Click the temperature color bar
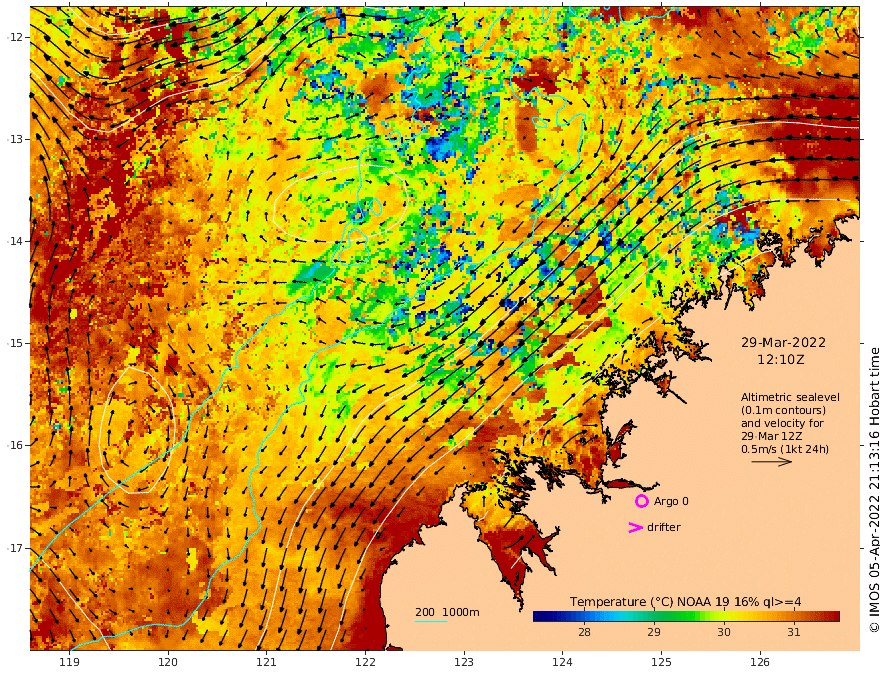The height and width of the screenshot is (680, 880). [686, 617]
